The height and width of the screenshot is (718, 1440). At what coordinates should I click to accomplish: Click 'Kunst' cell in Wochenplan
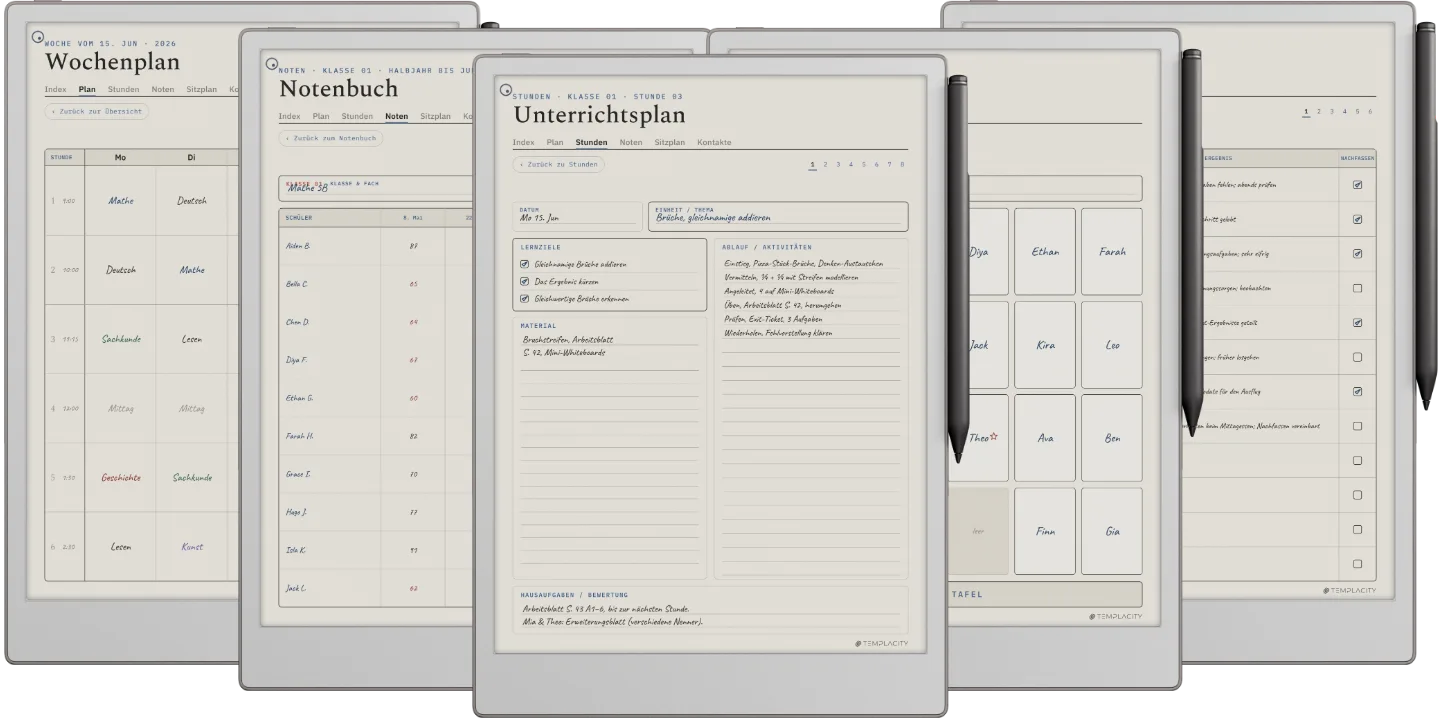tap(192, 547)
